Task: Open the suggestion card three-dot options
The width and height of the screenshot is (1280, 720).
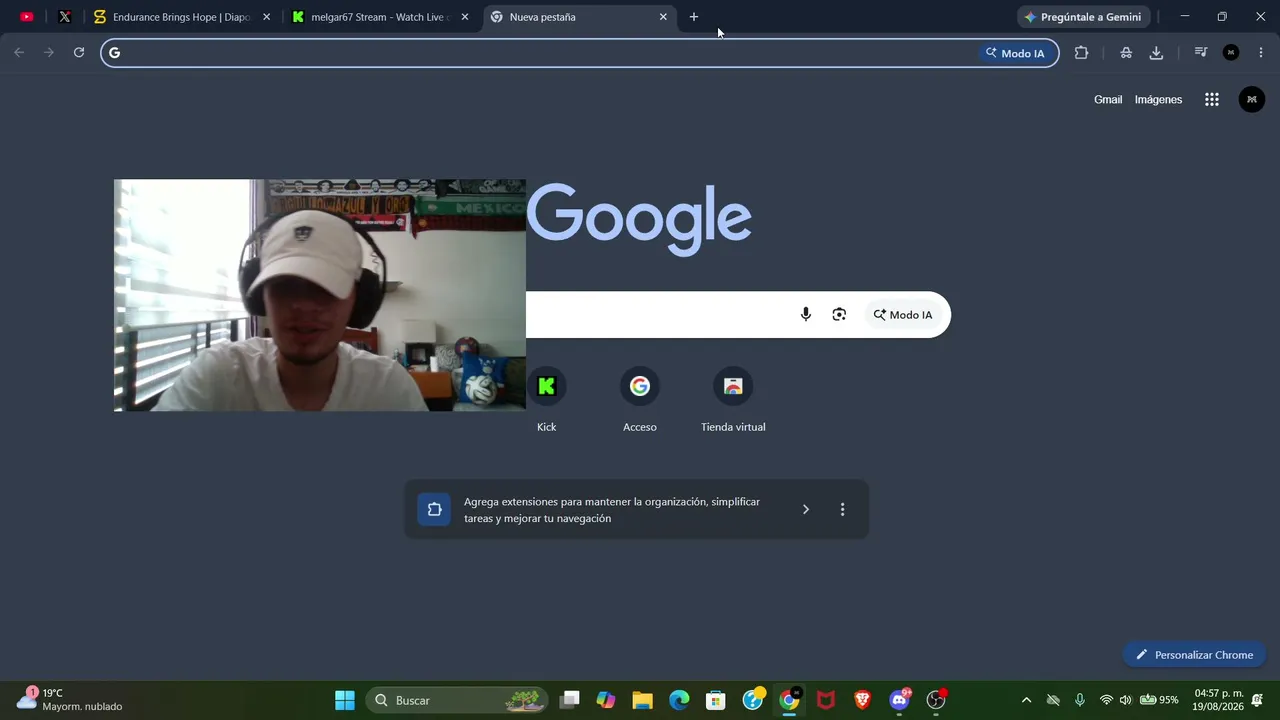Action: [842, 510]
